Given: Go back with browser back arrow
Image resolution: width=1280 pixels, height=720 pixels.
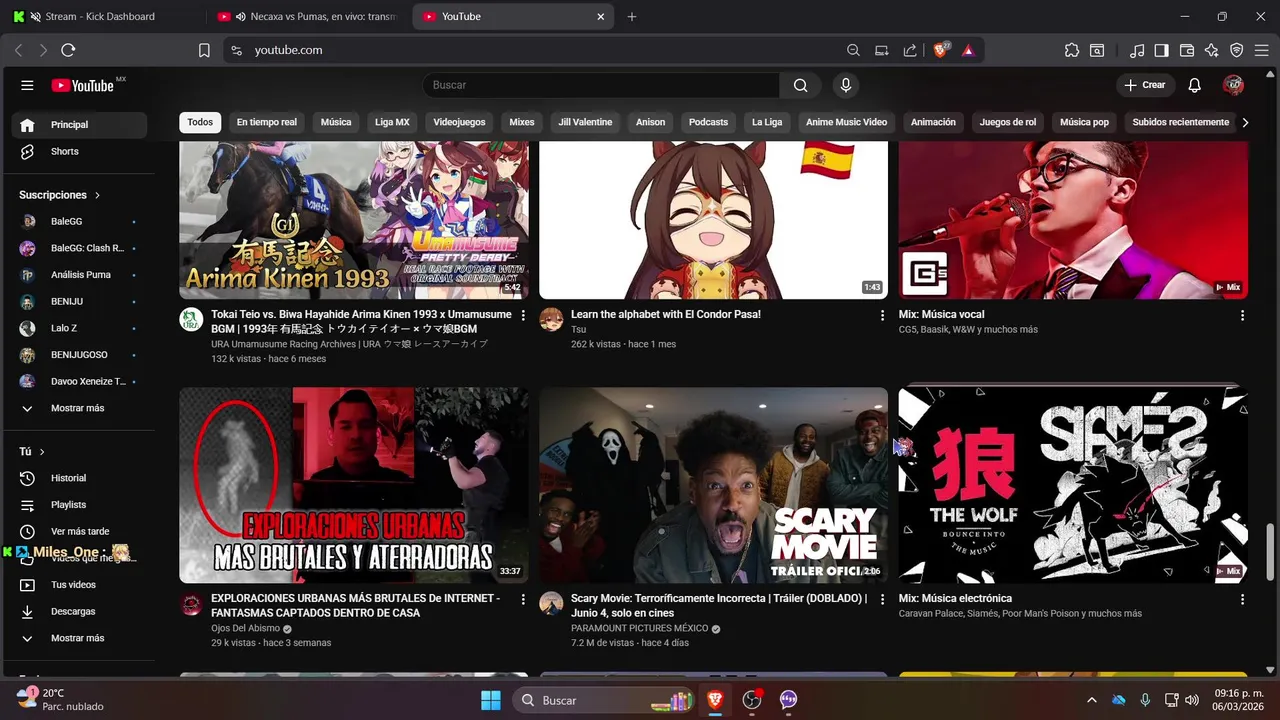Looking at the screenshot, I should tap(19, 50).
